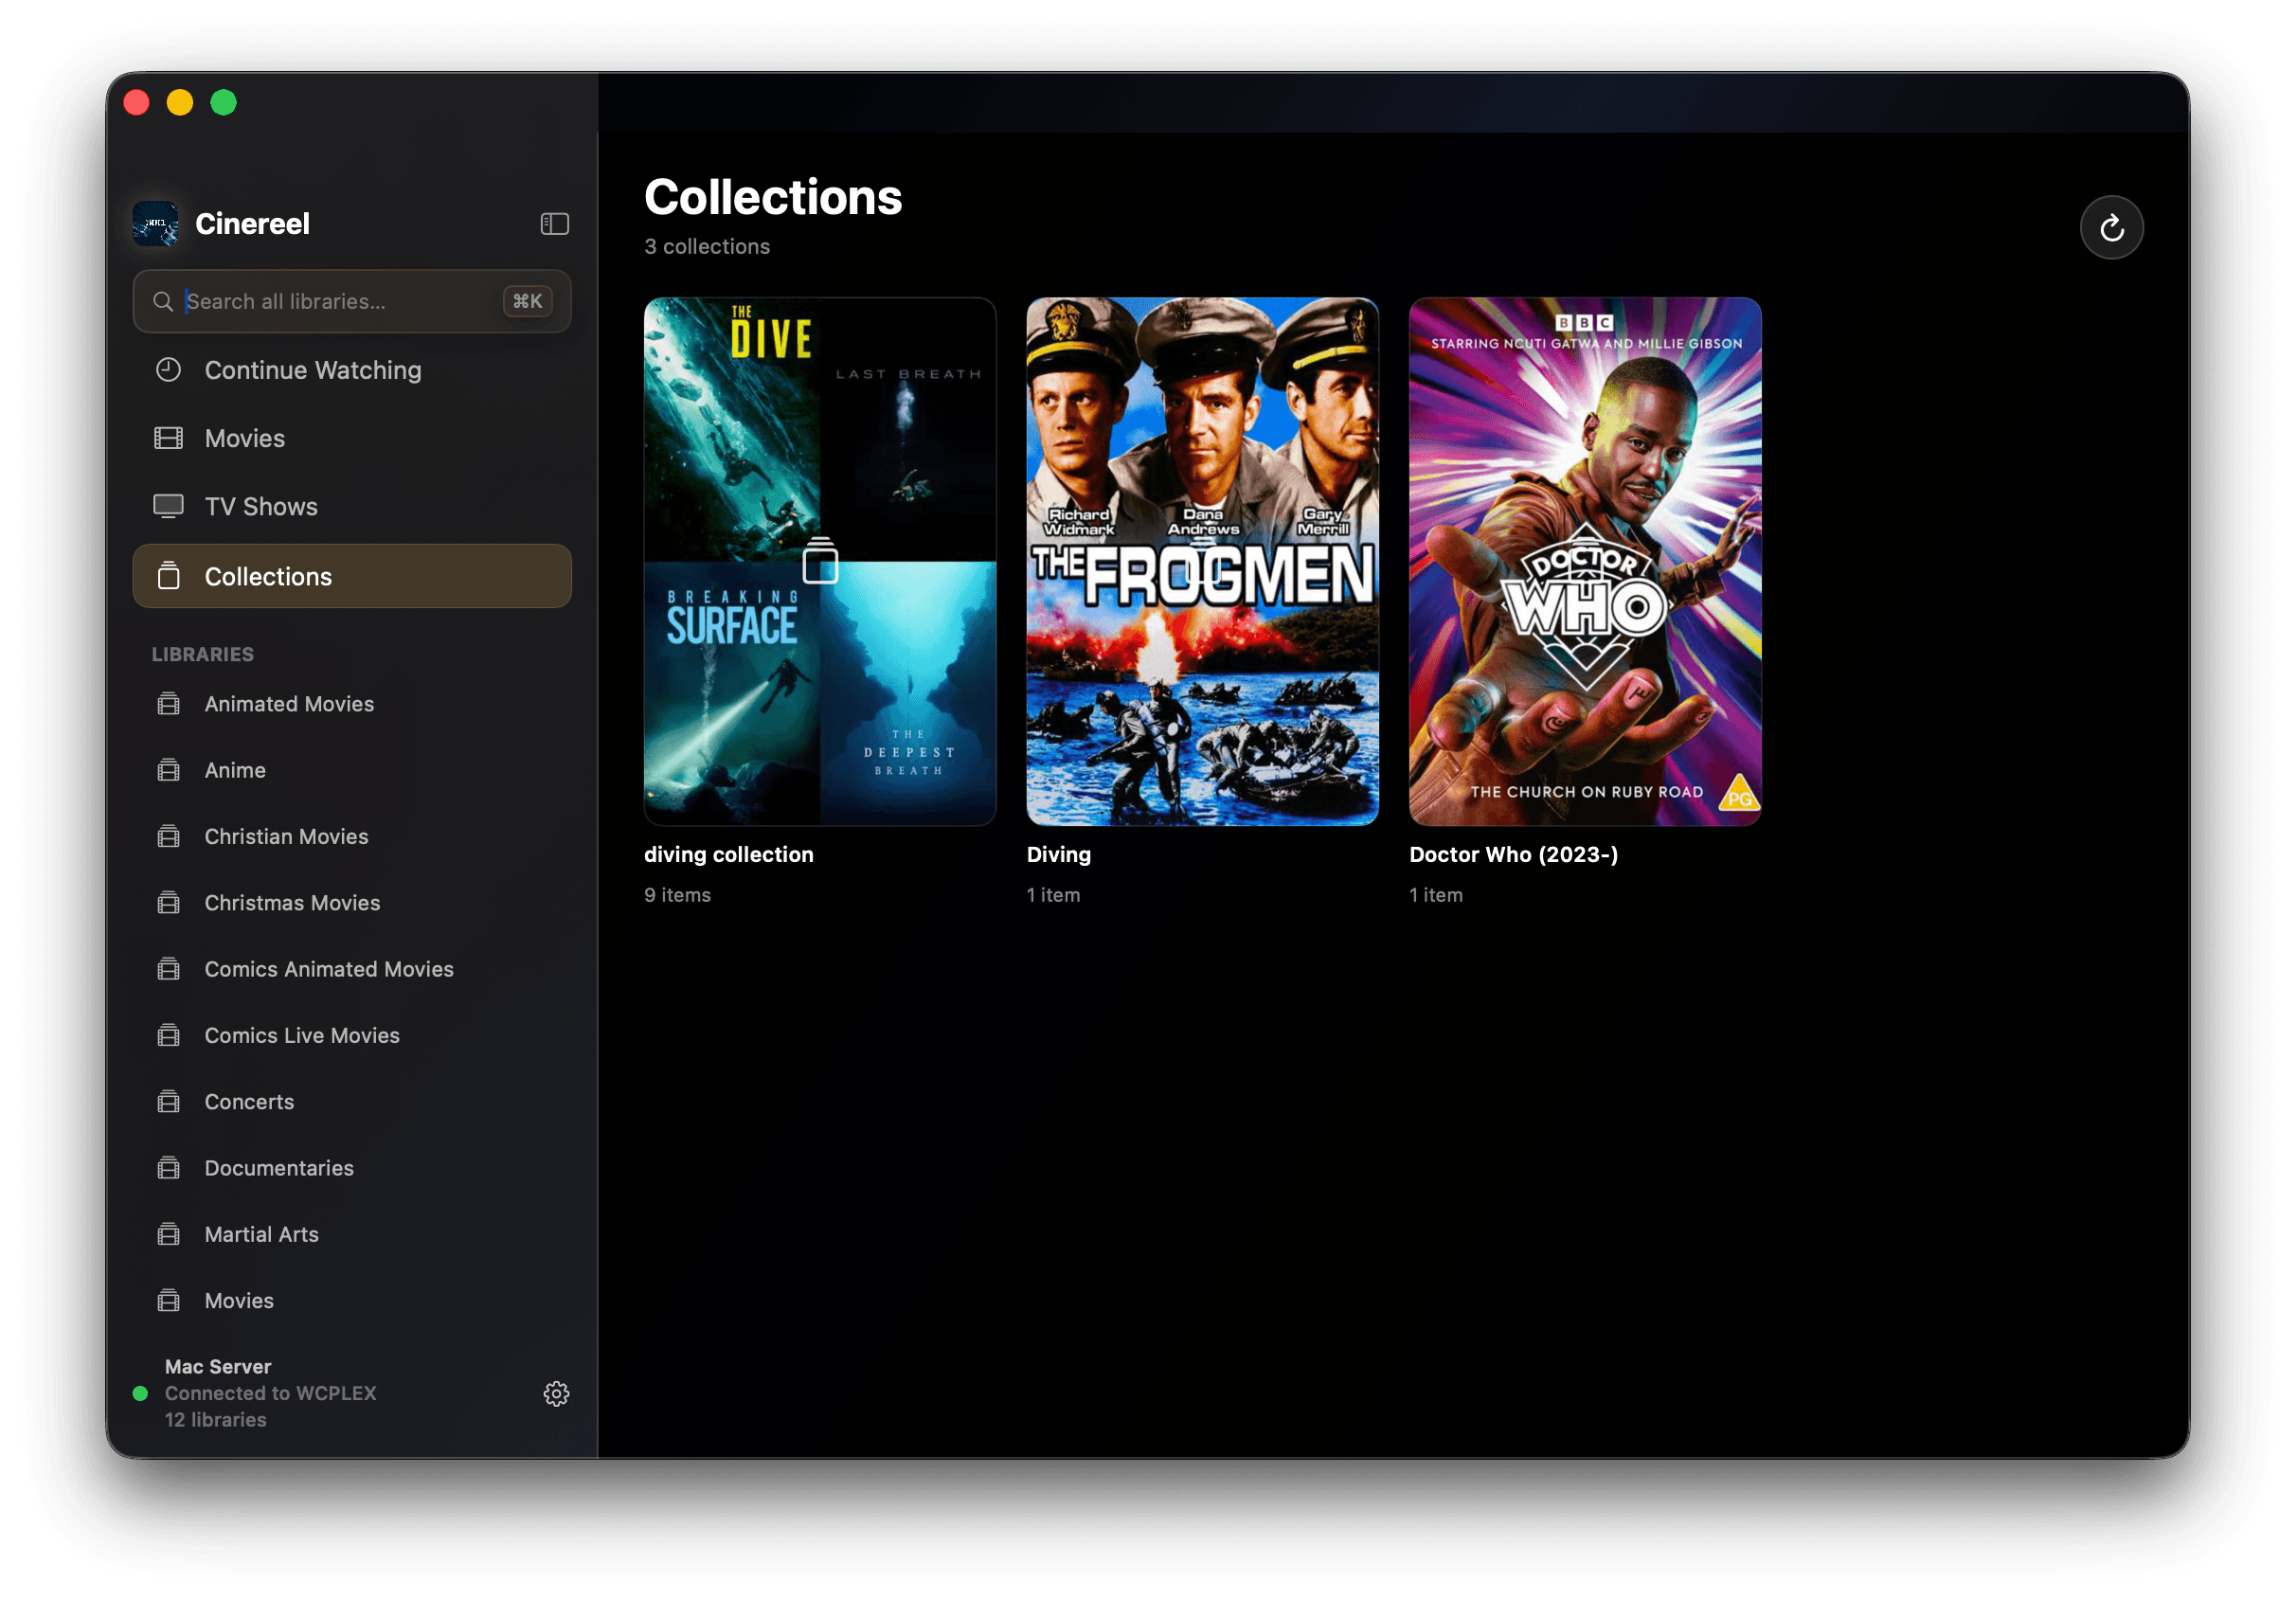Open the Comics Animated Movies library
This screenshot has width=2296, height=1599.
pos(352,969)
